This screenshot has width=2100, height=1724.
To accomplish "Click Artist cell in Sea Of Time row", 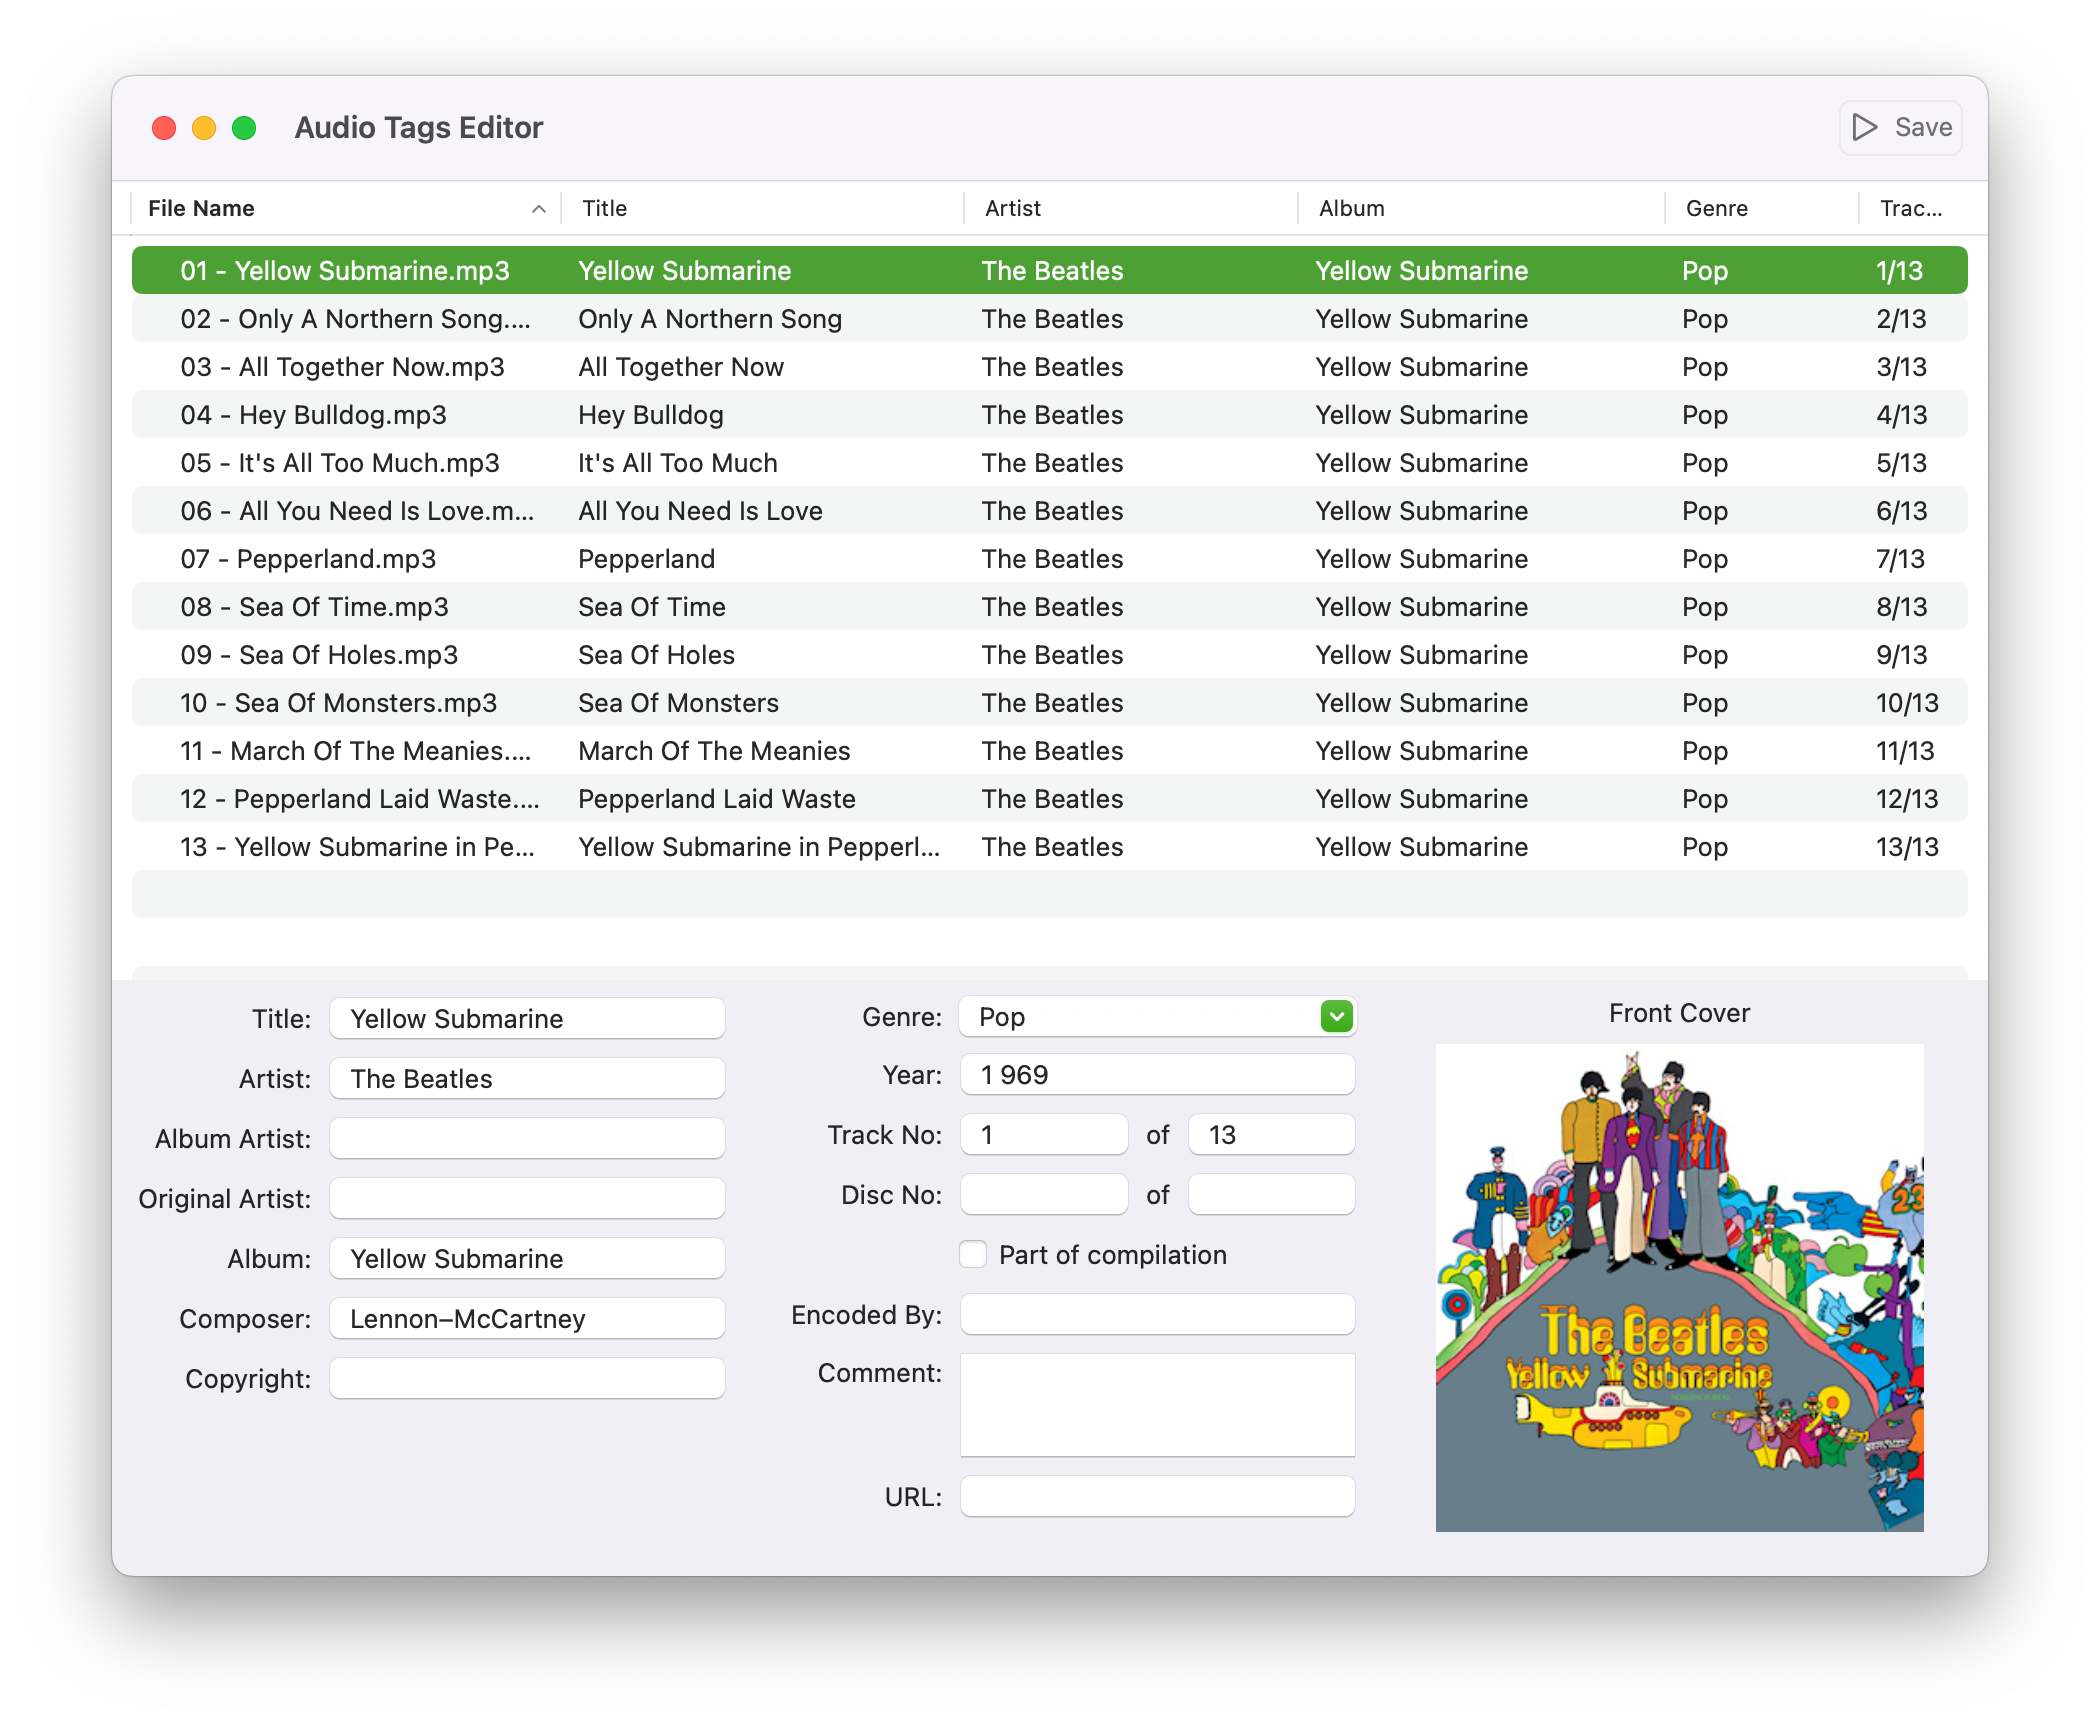I will point(1052,606).
